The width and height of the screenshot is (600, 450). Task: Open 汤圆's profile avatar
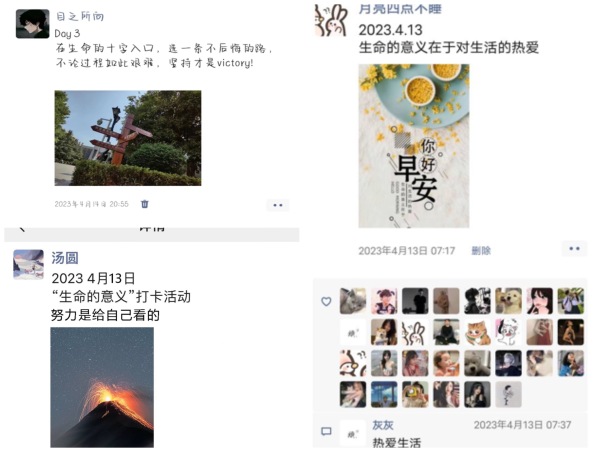29,264
